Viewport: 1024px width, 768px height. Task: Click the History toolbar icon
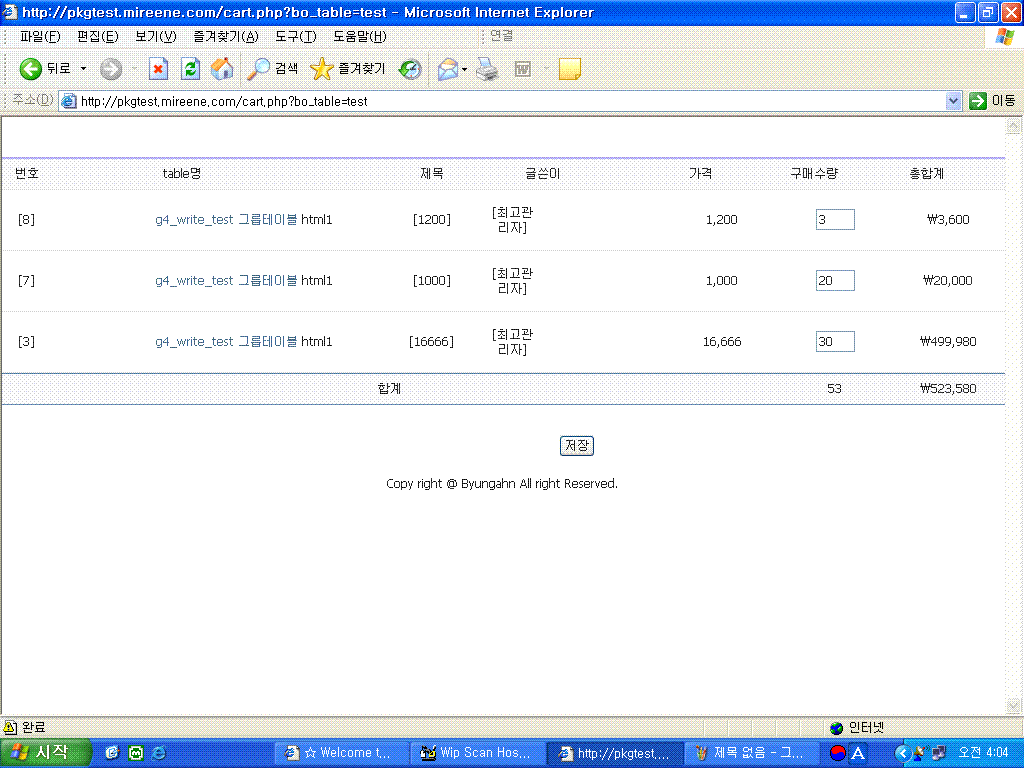tap(410, 69)
